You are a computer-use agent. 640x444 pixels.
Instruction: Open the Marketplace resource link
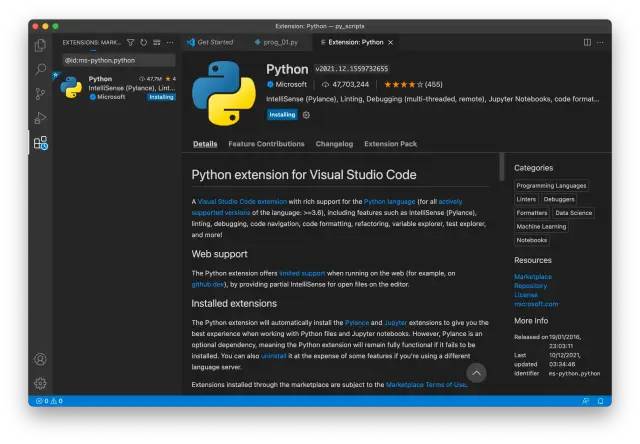(533, 277)
